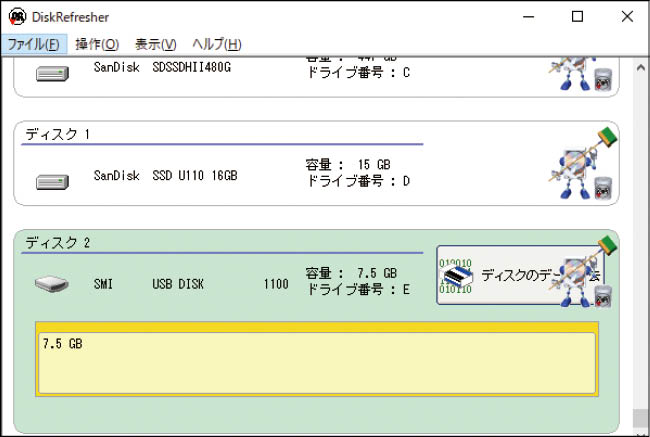Maximize the DiskRefresher window
The width and height of the screenshot is (650, 437).
click(x=577, y=16)
